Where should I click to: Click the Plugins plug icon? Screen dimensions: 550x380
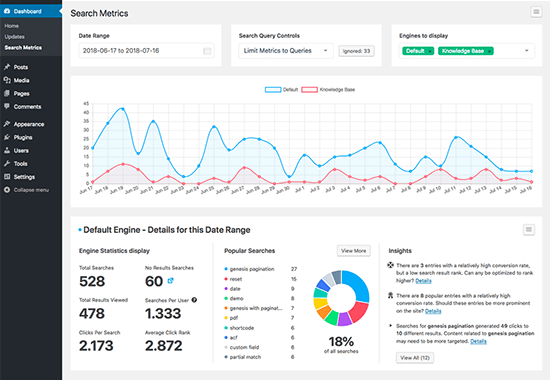7,137
